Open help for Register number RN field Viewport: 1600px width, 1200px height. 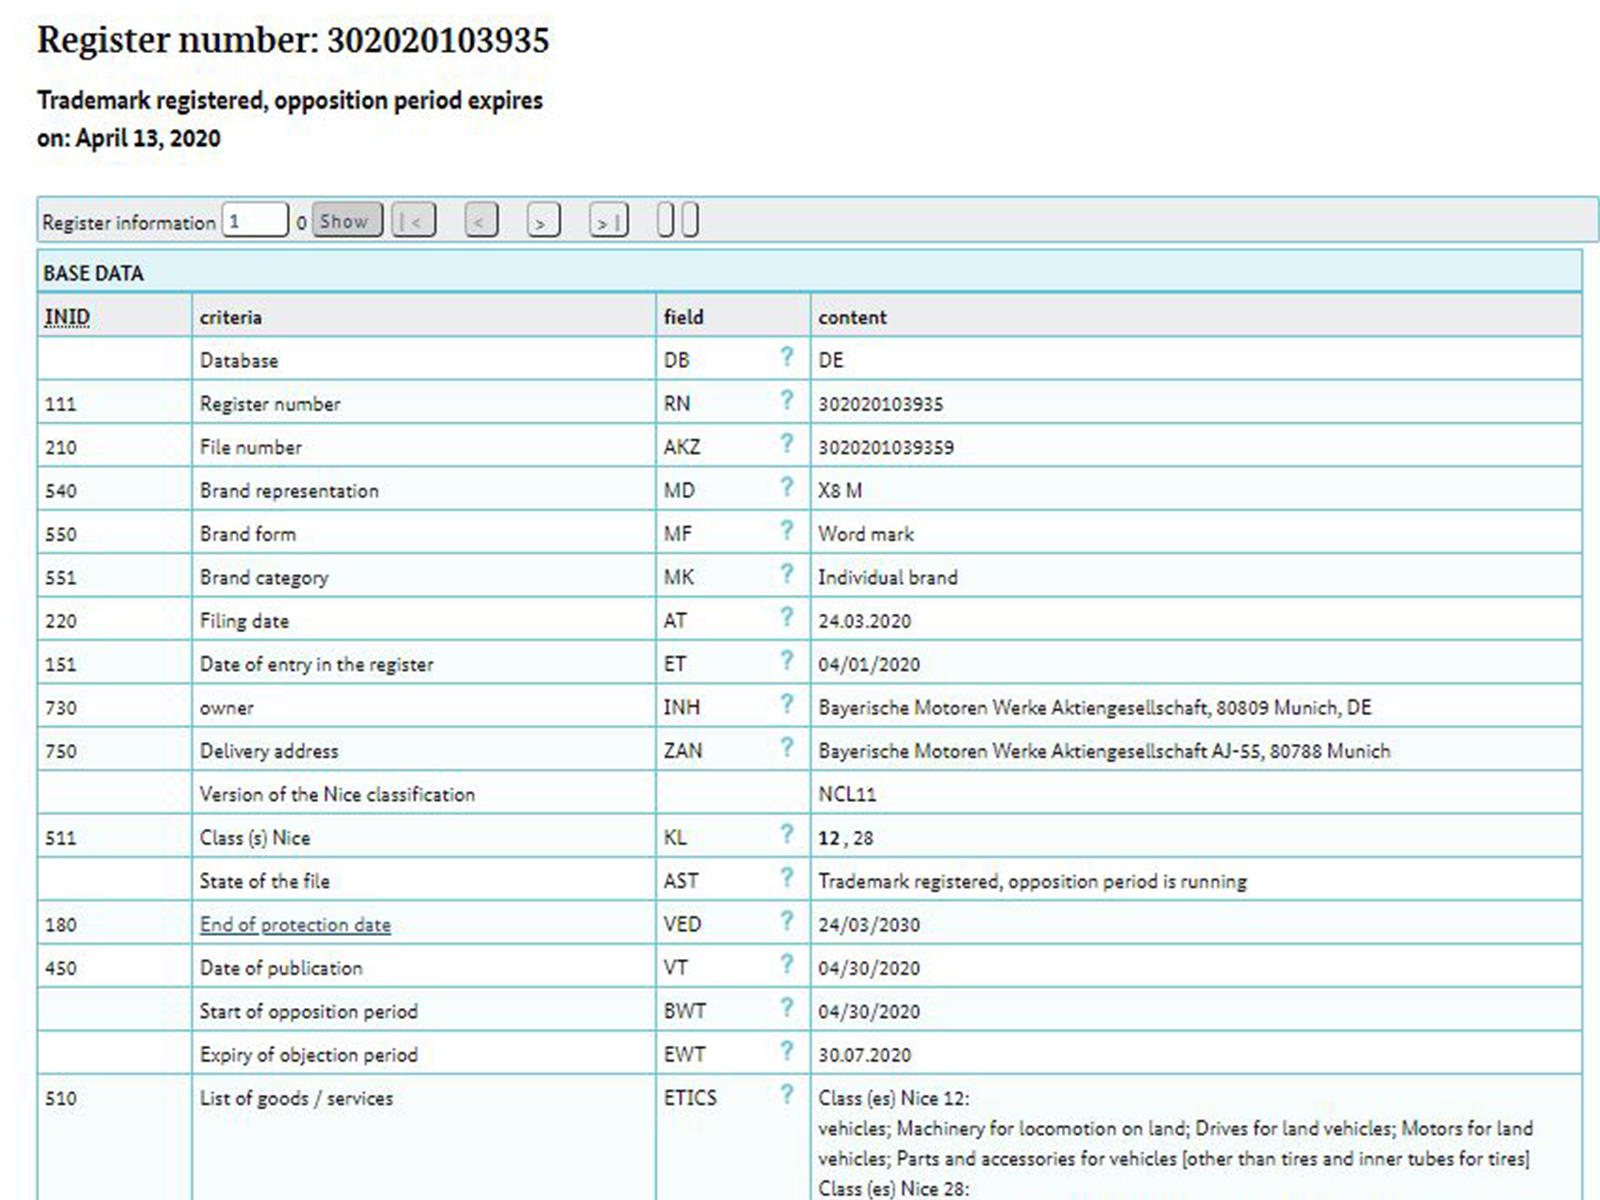787,401
